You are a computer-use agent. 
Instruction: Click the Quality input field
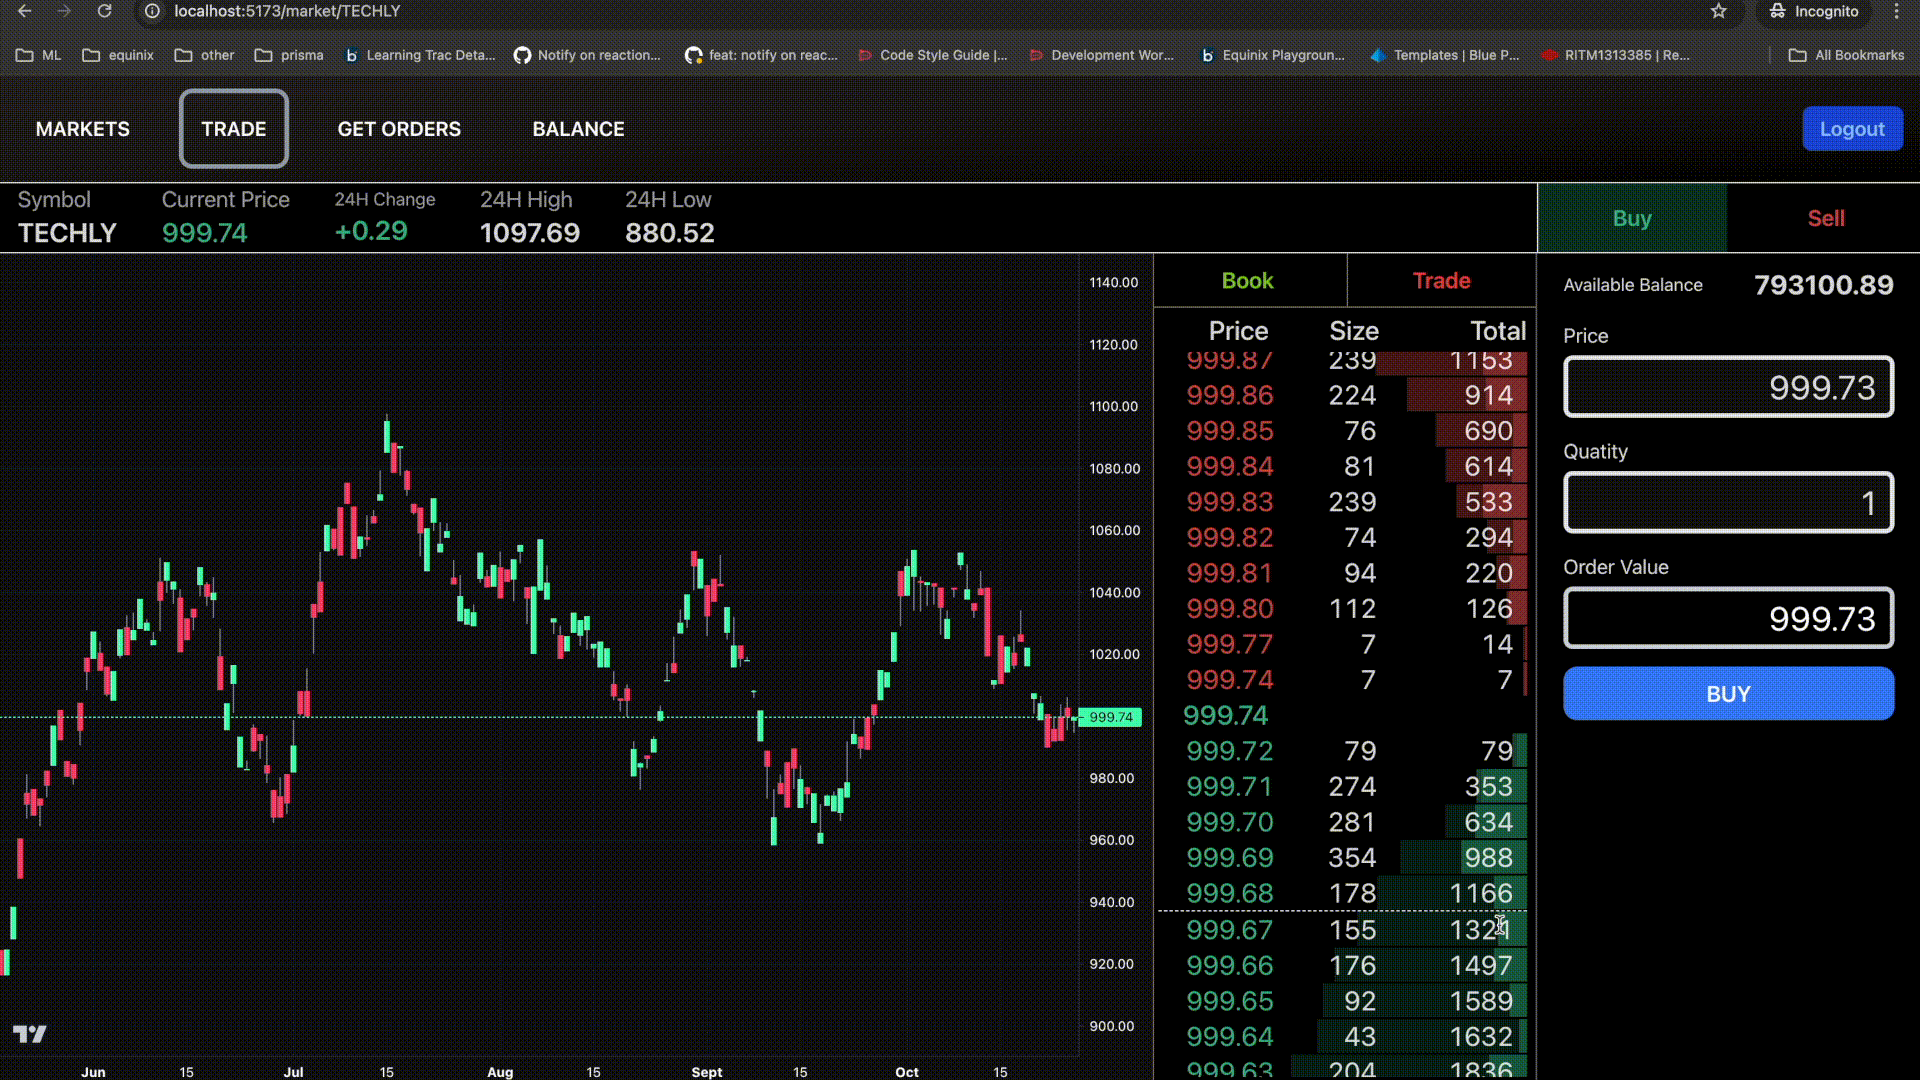coord(1727,503)
